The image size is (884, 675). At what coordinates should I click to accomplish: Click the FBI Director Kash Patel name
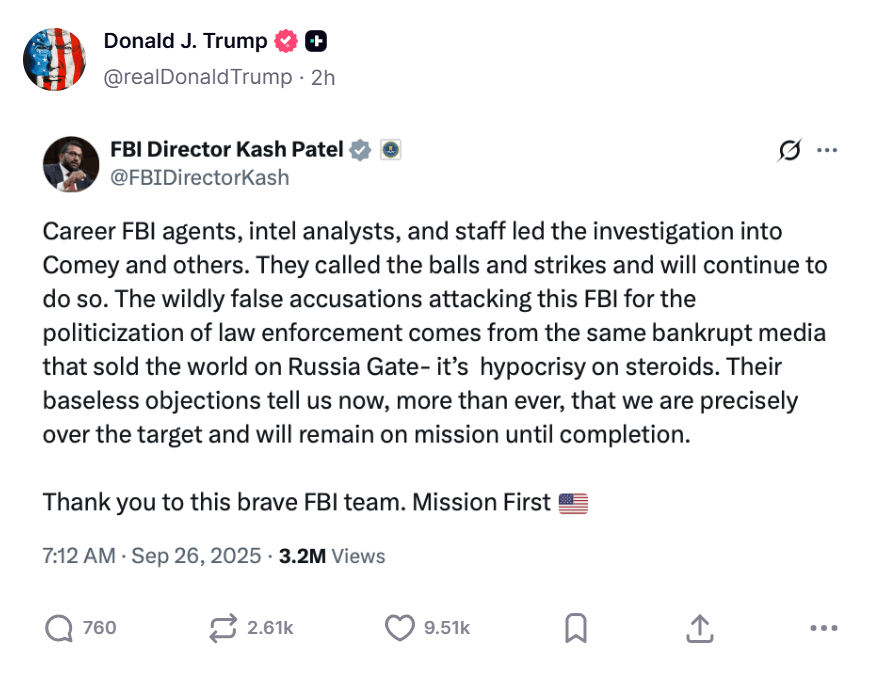(x=226, y=150)
